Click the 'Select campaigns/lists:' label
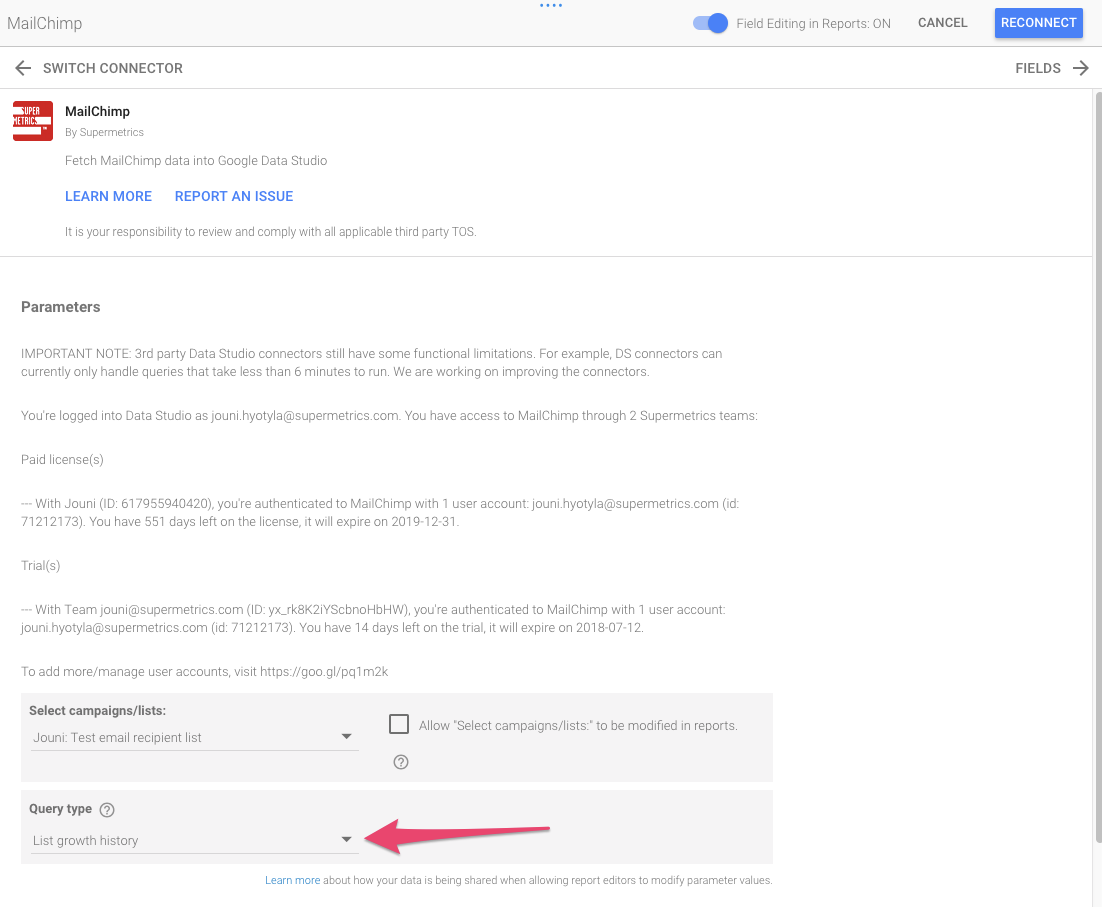 (98, 710)
